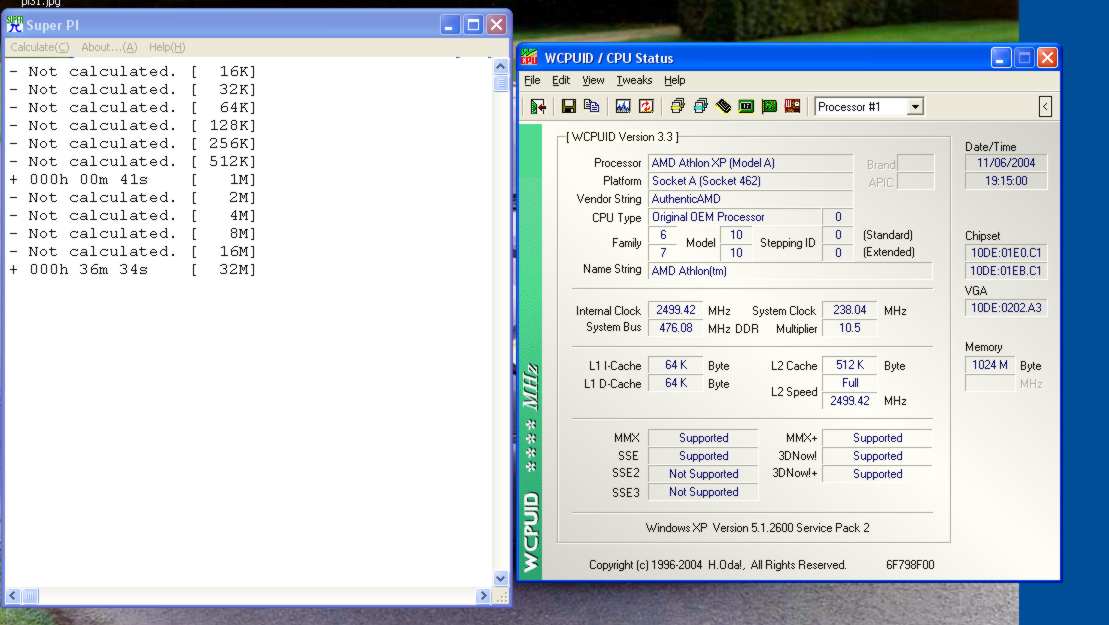Click the 'Not calculated' 16K row
Image resolution: width=1109 pixels, height=625 pixels.
point(133,71)
